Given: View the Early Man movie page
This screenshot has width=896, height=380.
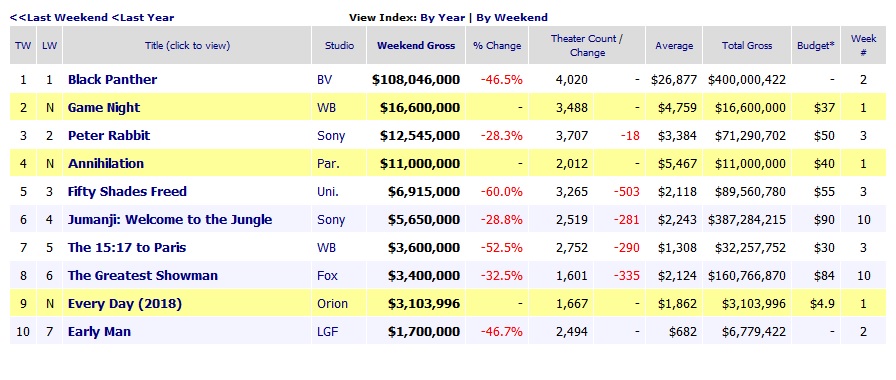Looking at the screenshot, I should (99, 331).
